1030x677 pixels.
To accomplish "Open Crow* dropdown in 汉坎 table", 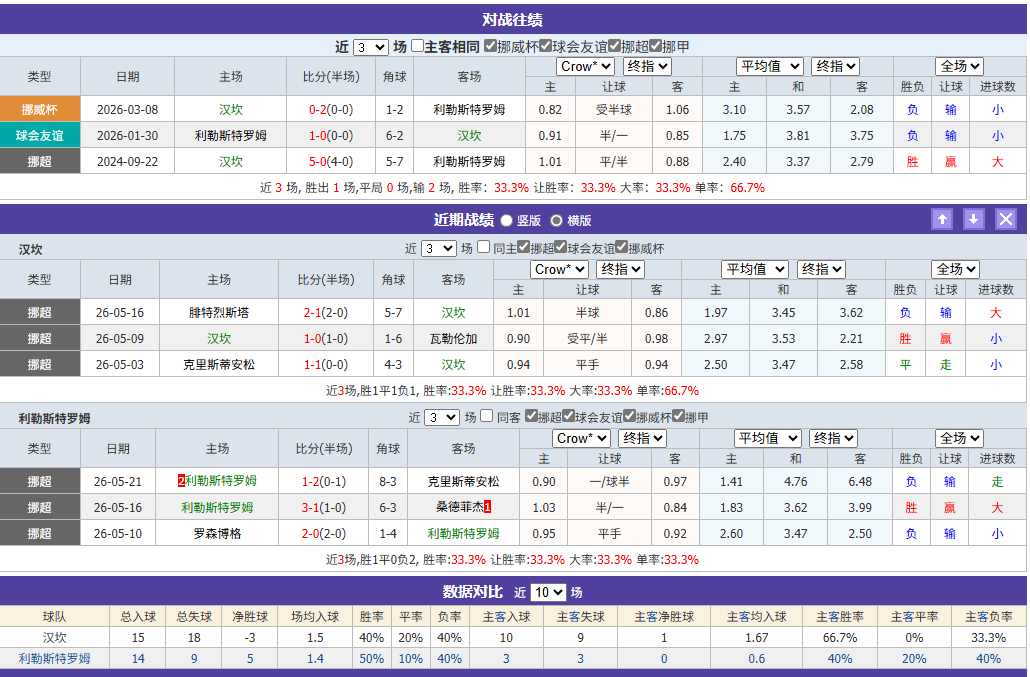I will (x=559, y=269).
